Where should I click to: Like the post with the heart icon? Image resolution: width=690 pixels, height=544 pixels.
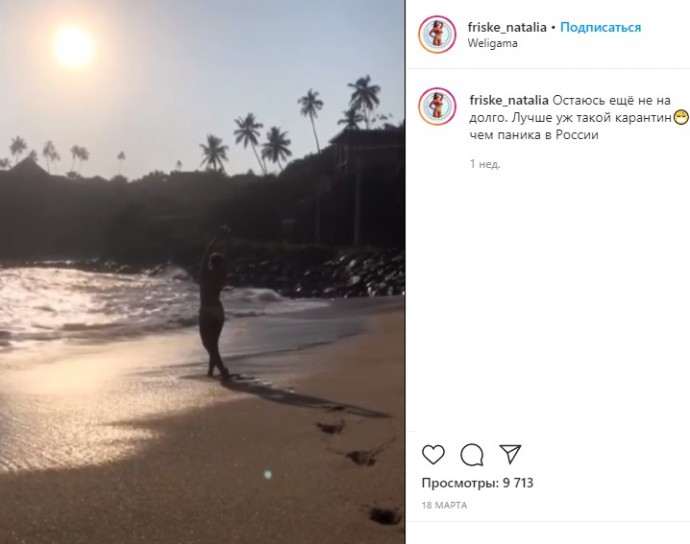pyautogui.click(x=433, y=454)
